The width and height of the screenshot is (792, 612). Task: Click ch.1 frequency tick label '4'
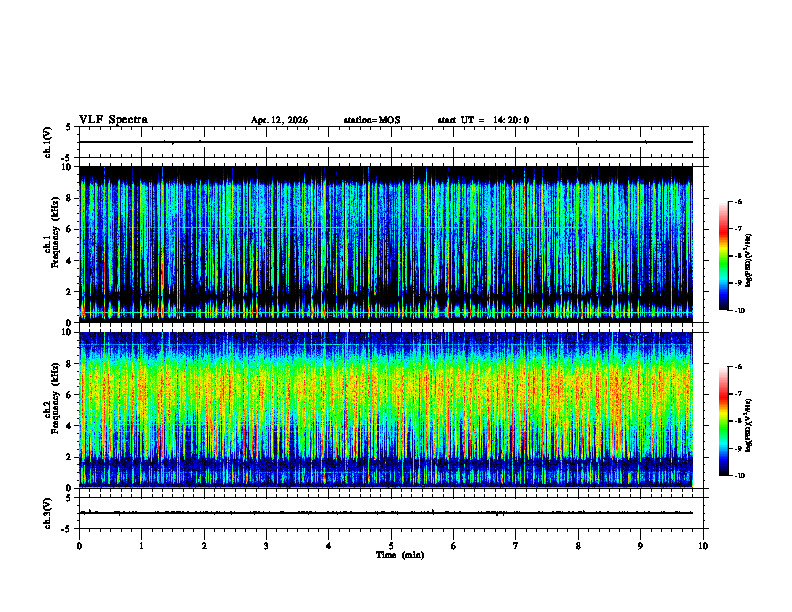tap(70, 261)
